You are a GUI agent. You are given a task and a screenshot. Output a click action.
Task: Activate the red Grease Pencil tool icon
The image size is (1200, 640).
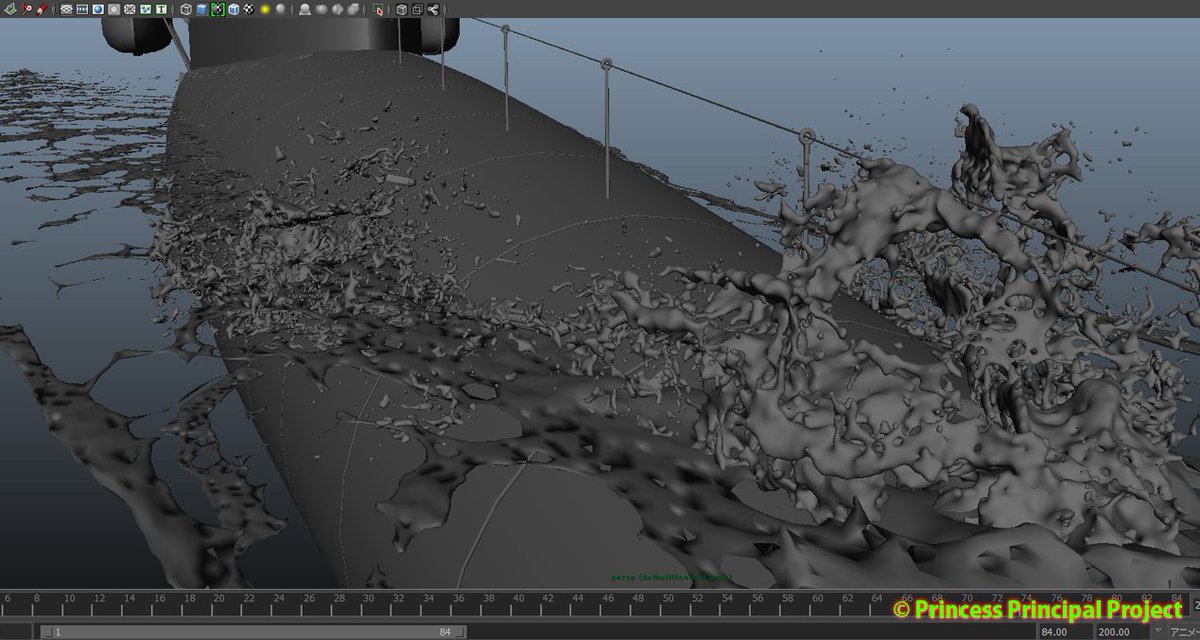[x=41, y=9]
